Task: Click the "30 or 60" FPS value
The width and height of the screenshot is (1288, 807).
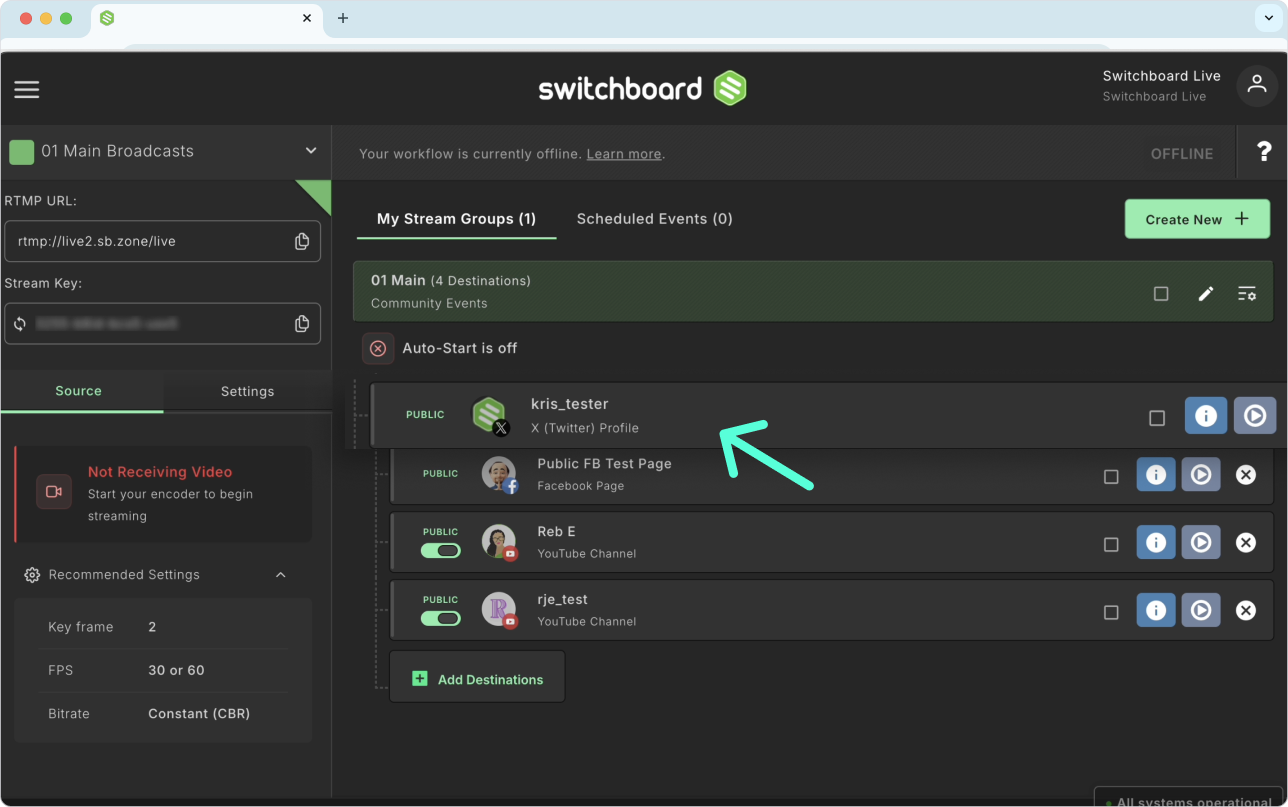Action: tap(176, 670)
